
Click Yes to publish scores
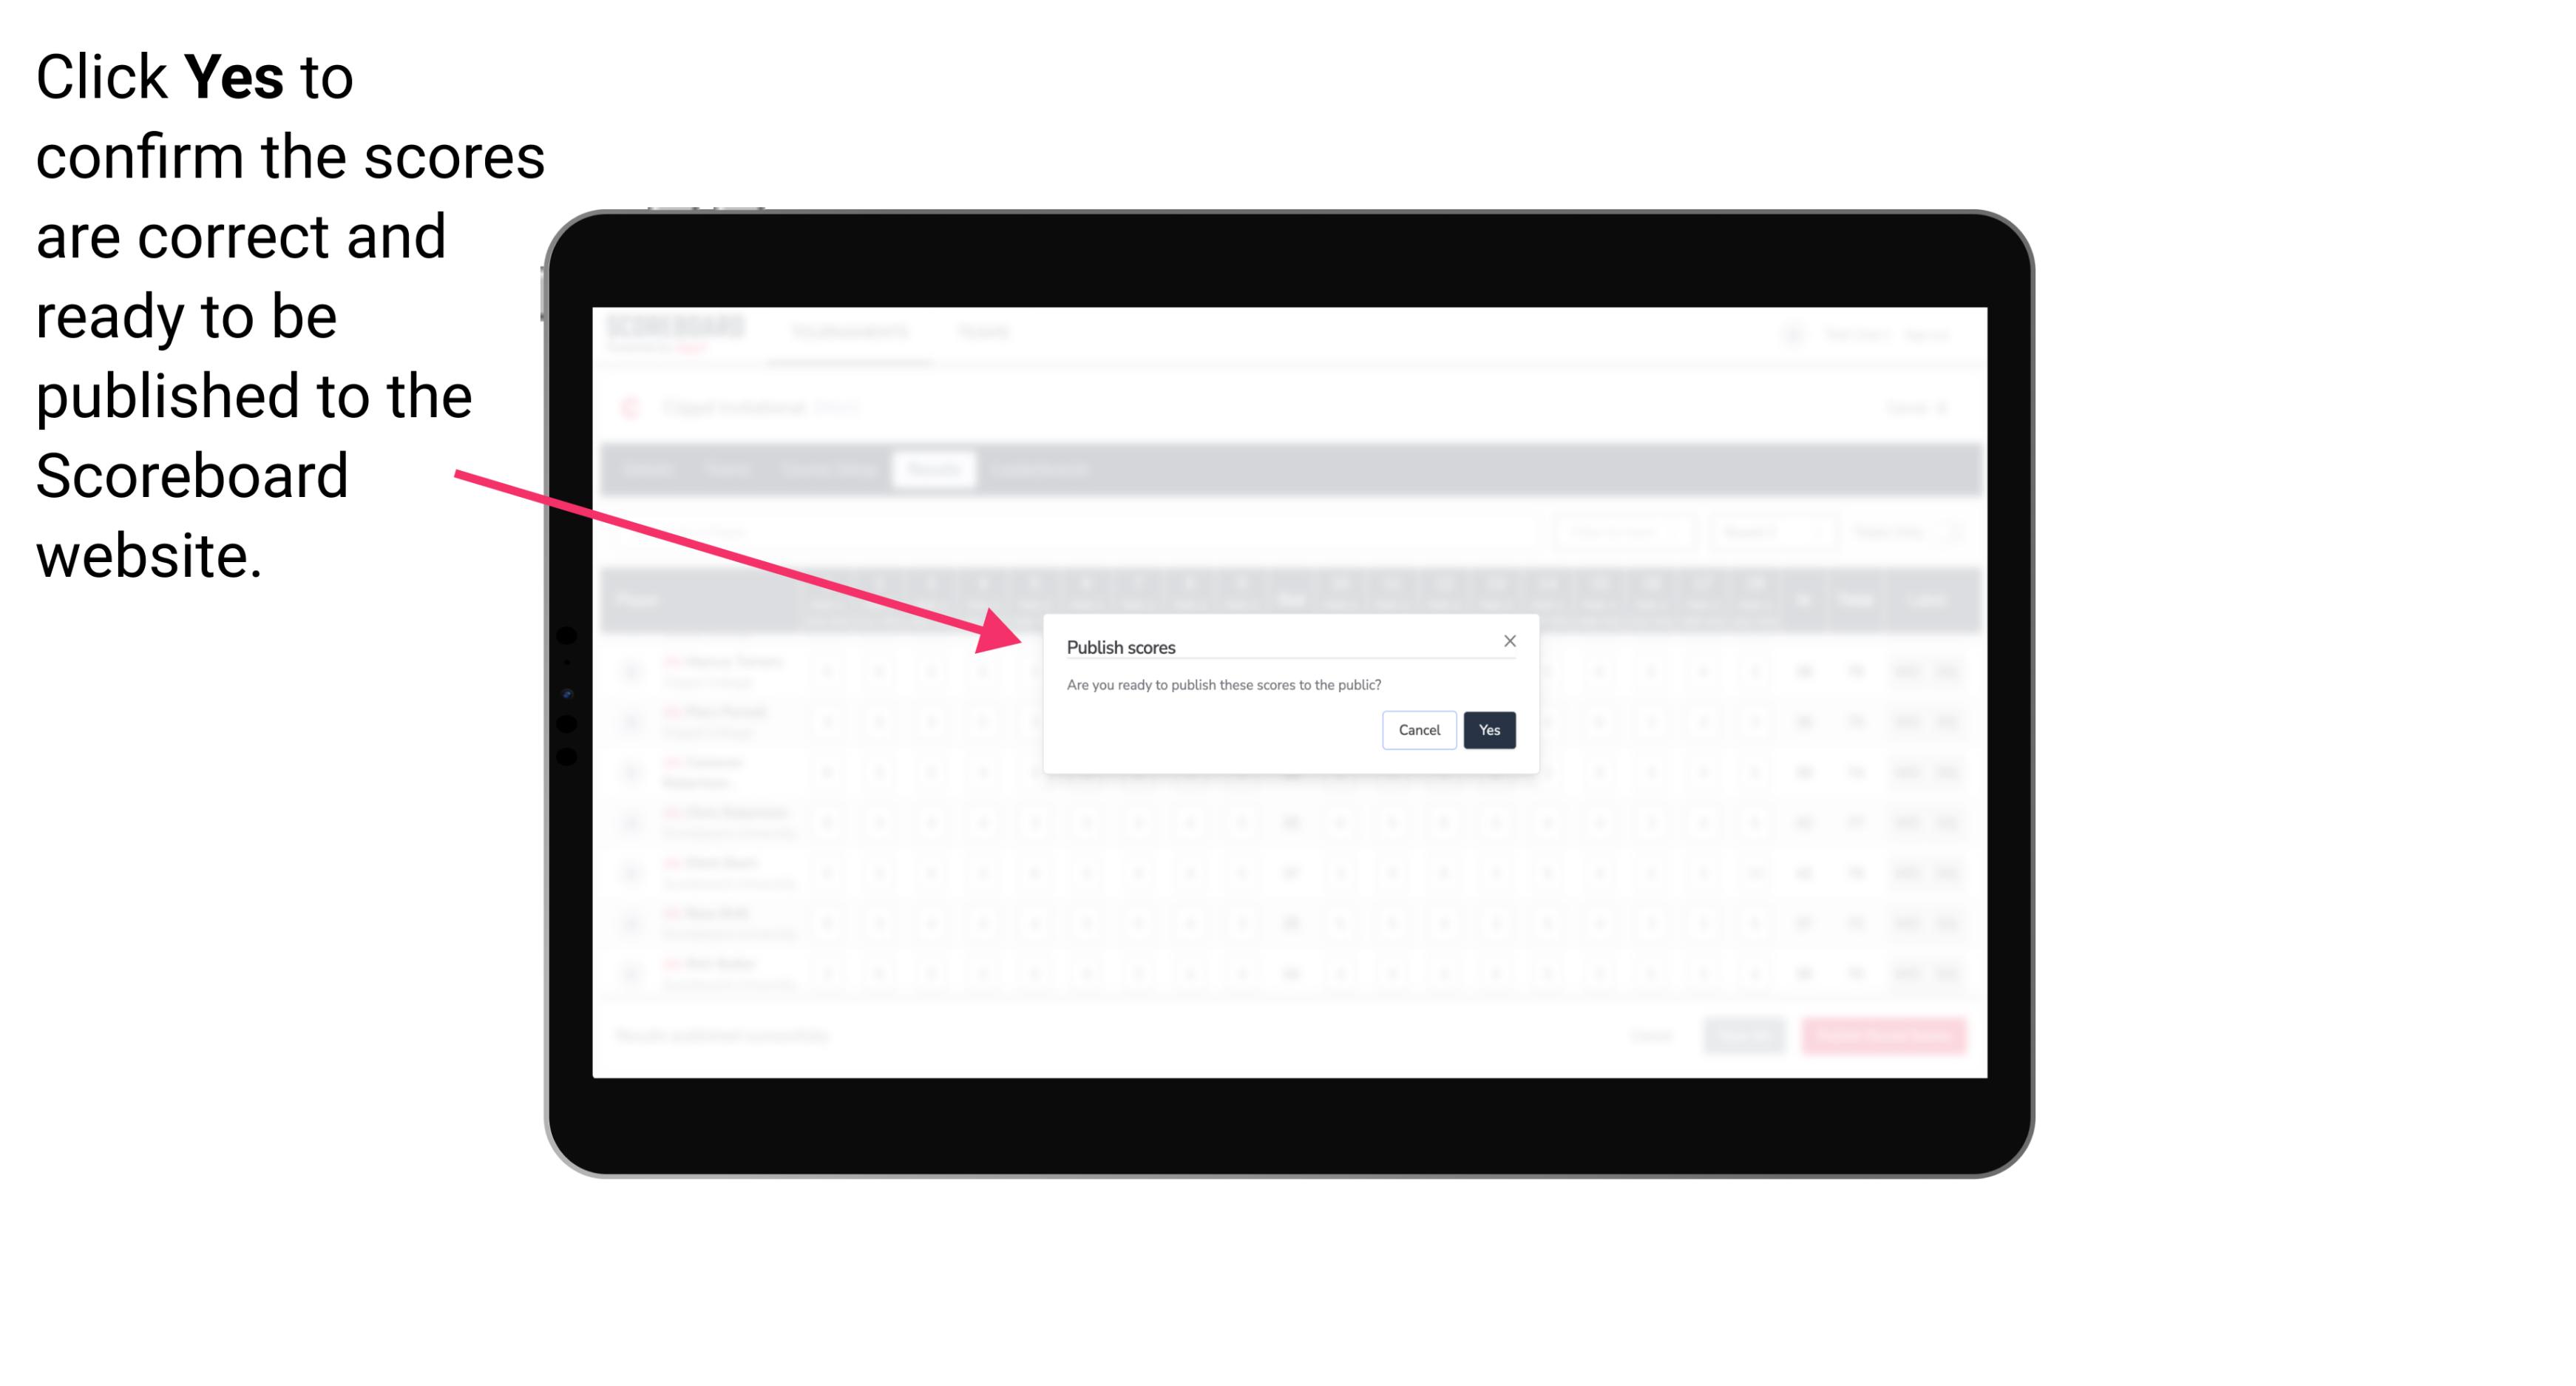click(1489, 729)
